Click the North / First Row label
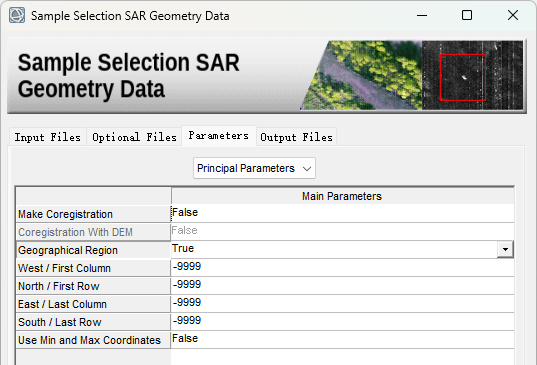Image resolution: width=537 pixels, height=365 pixels. coord(93,286)
